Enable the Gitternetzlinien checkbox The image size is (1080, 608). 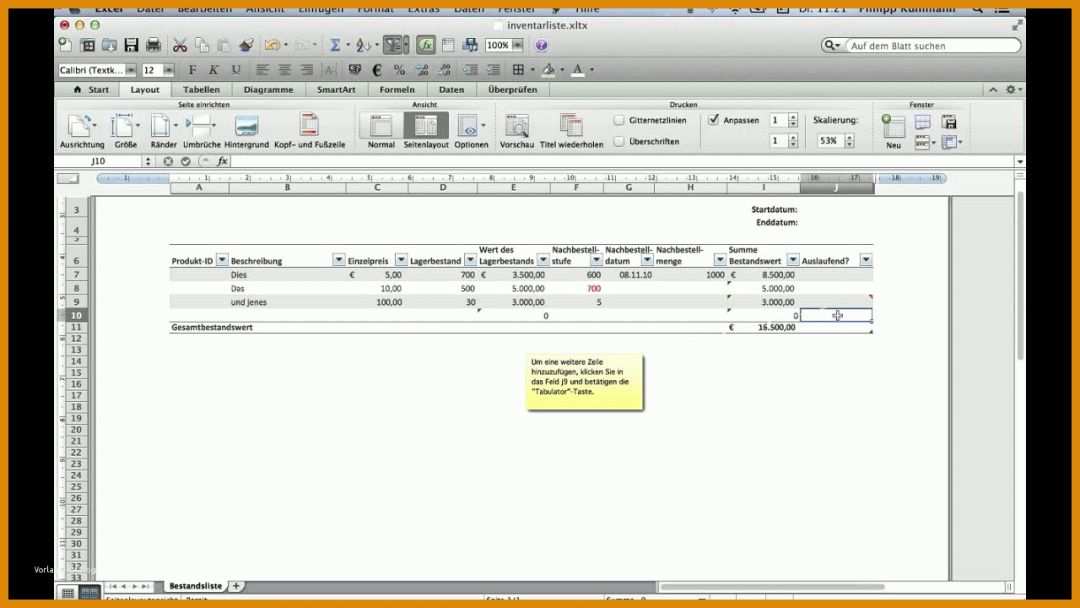coord(618,119)
